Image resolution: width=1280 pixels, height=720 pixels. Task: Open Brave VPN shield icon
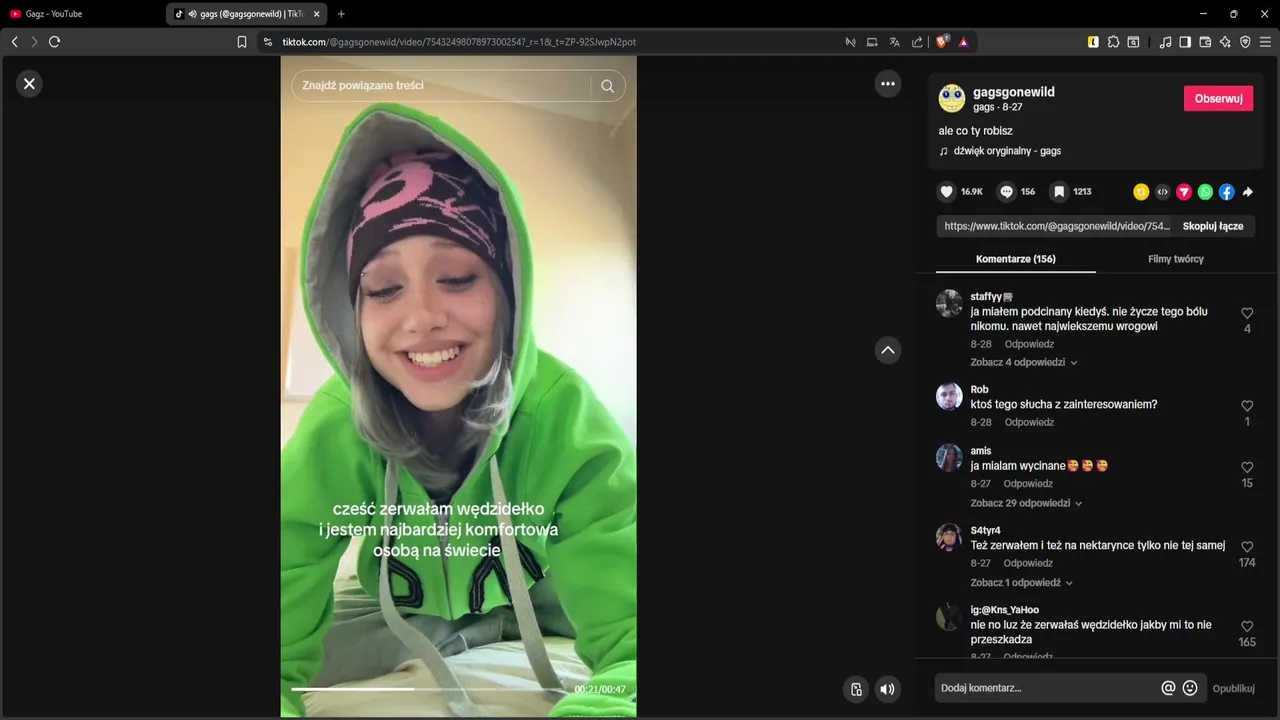point(1245,42)
